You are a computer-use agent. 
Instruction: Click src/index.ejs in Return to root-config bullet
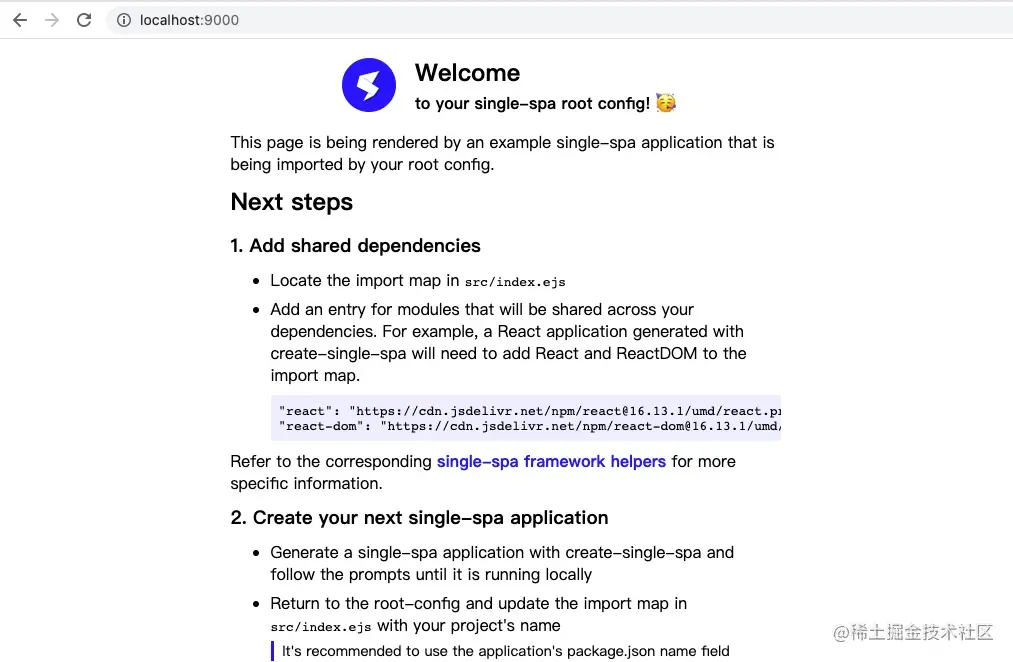click(x=320, y=627)
